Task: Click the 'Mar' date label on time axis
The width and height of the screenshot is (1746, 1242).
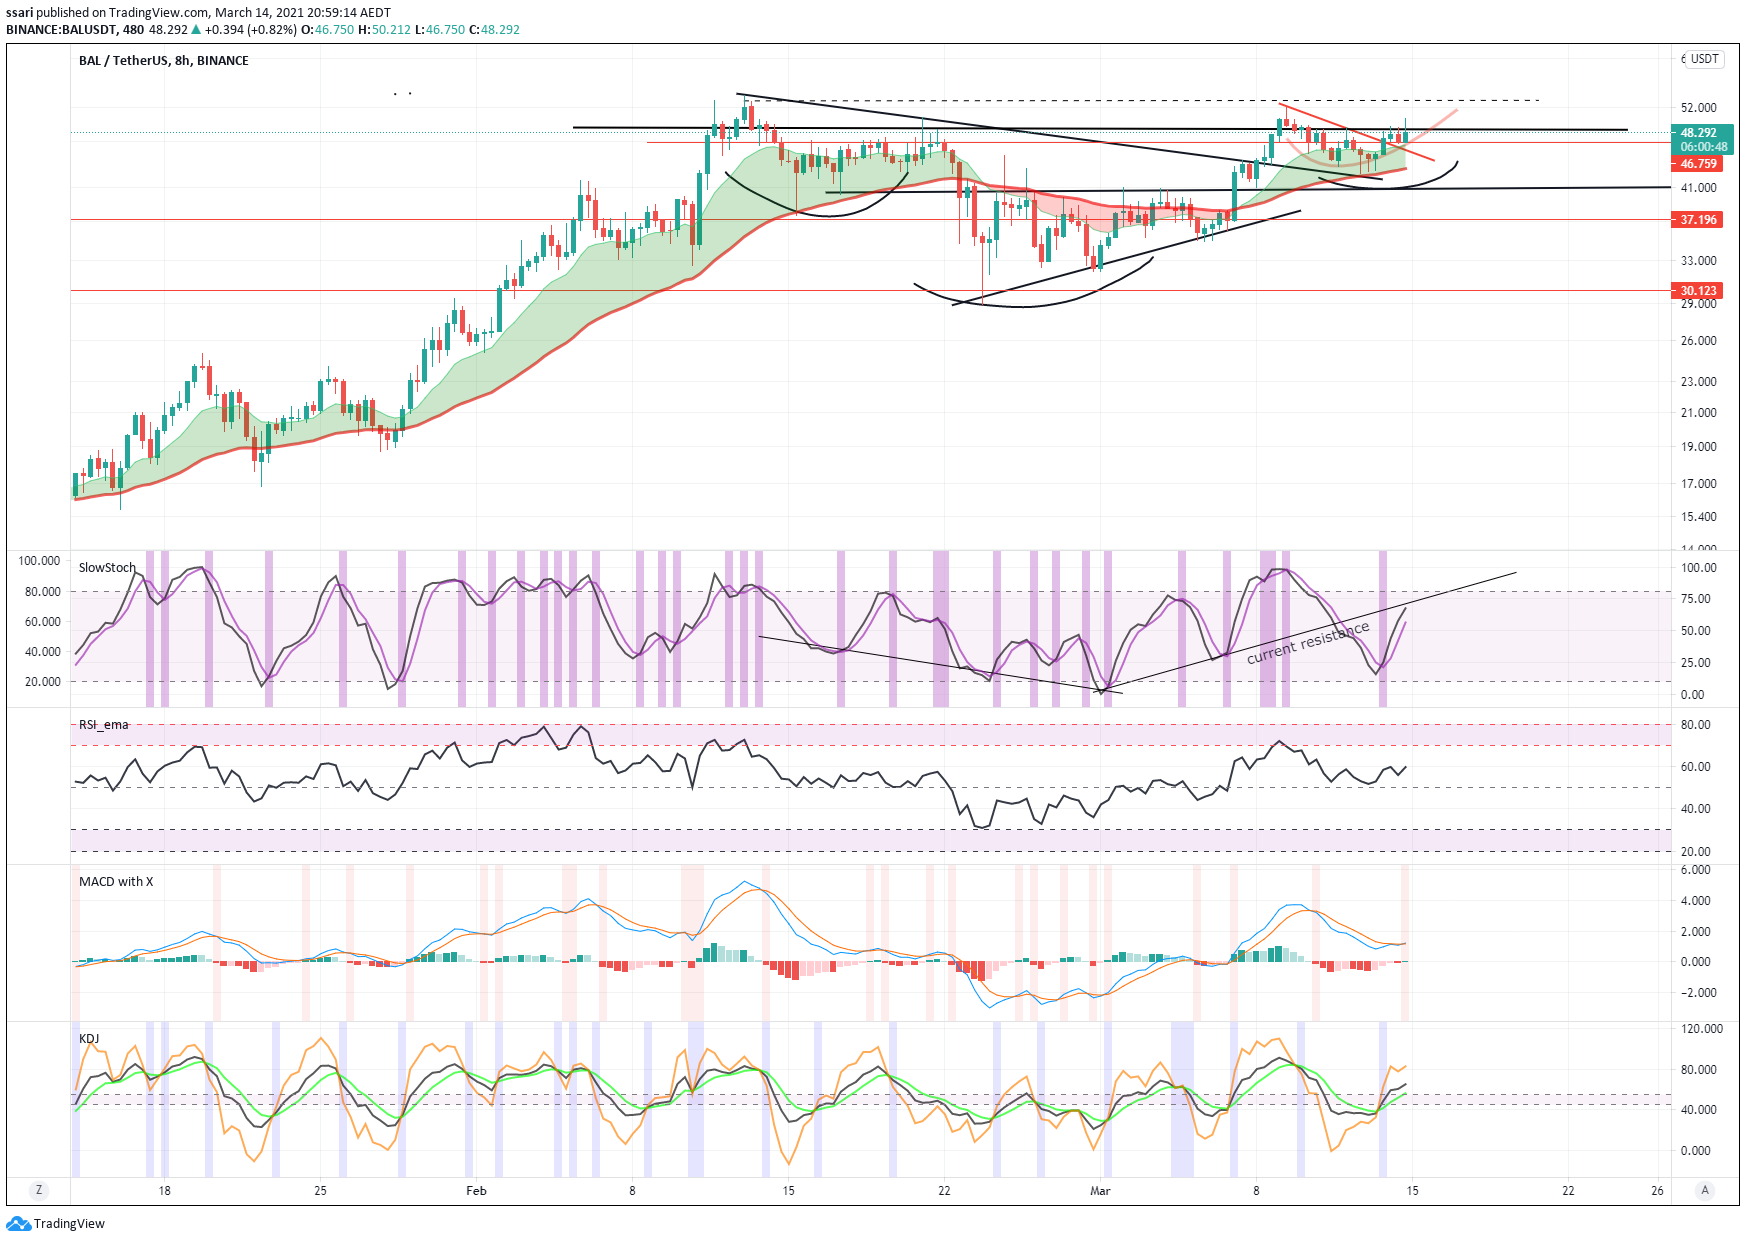Action: pos(1100,1191)
